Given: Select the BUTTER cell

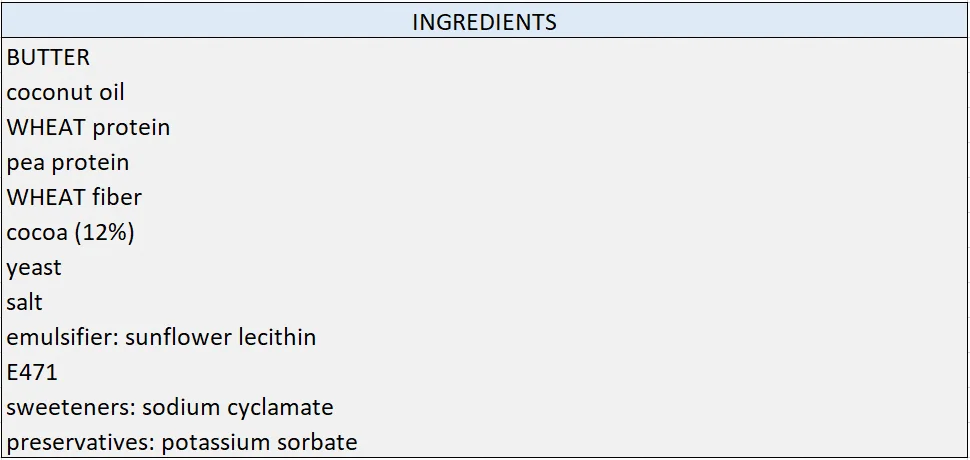Looking at the screenshot, I should click(x=484, y=57).
